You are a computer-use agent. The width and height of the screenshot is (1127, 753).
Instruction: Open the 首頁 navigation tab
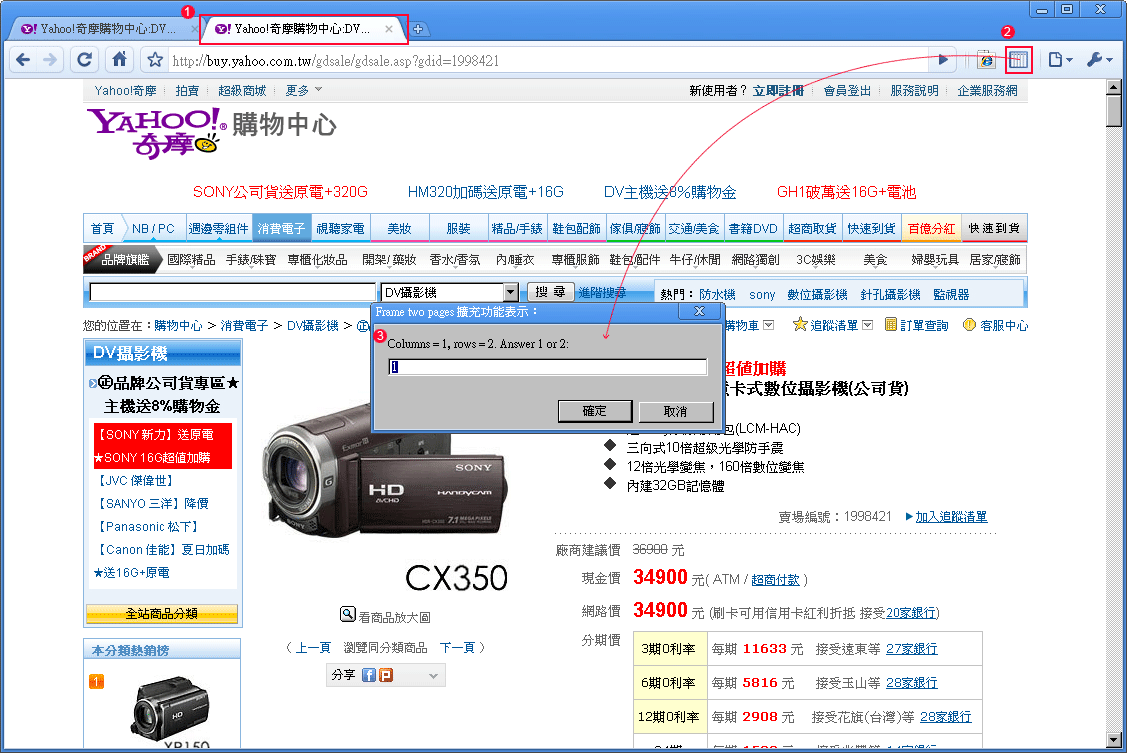point(102,228)
